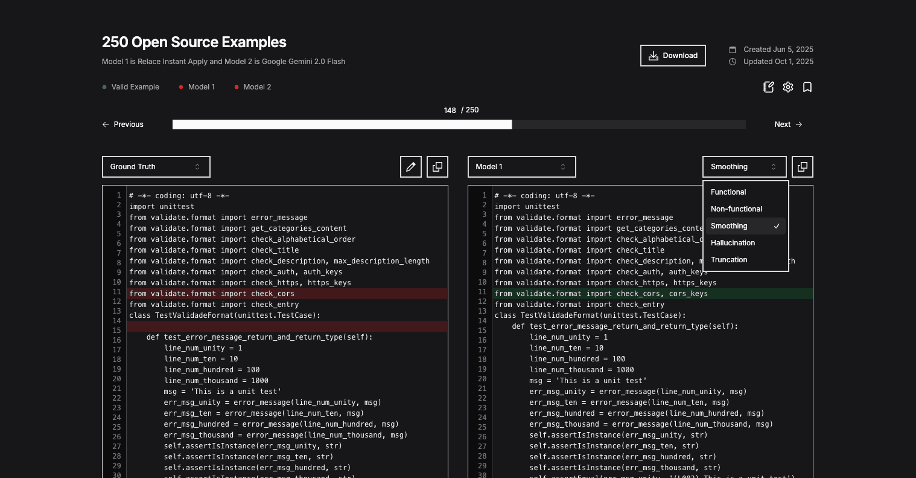This screenshot has width=916, height=478.
Task: Toggle the Model 1 status tag
Action: tap(197, 87)
